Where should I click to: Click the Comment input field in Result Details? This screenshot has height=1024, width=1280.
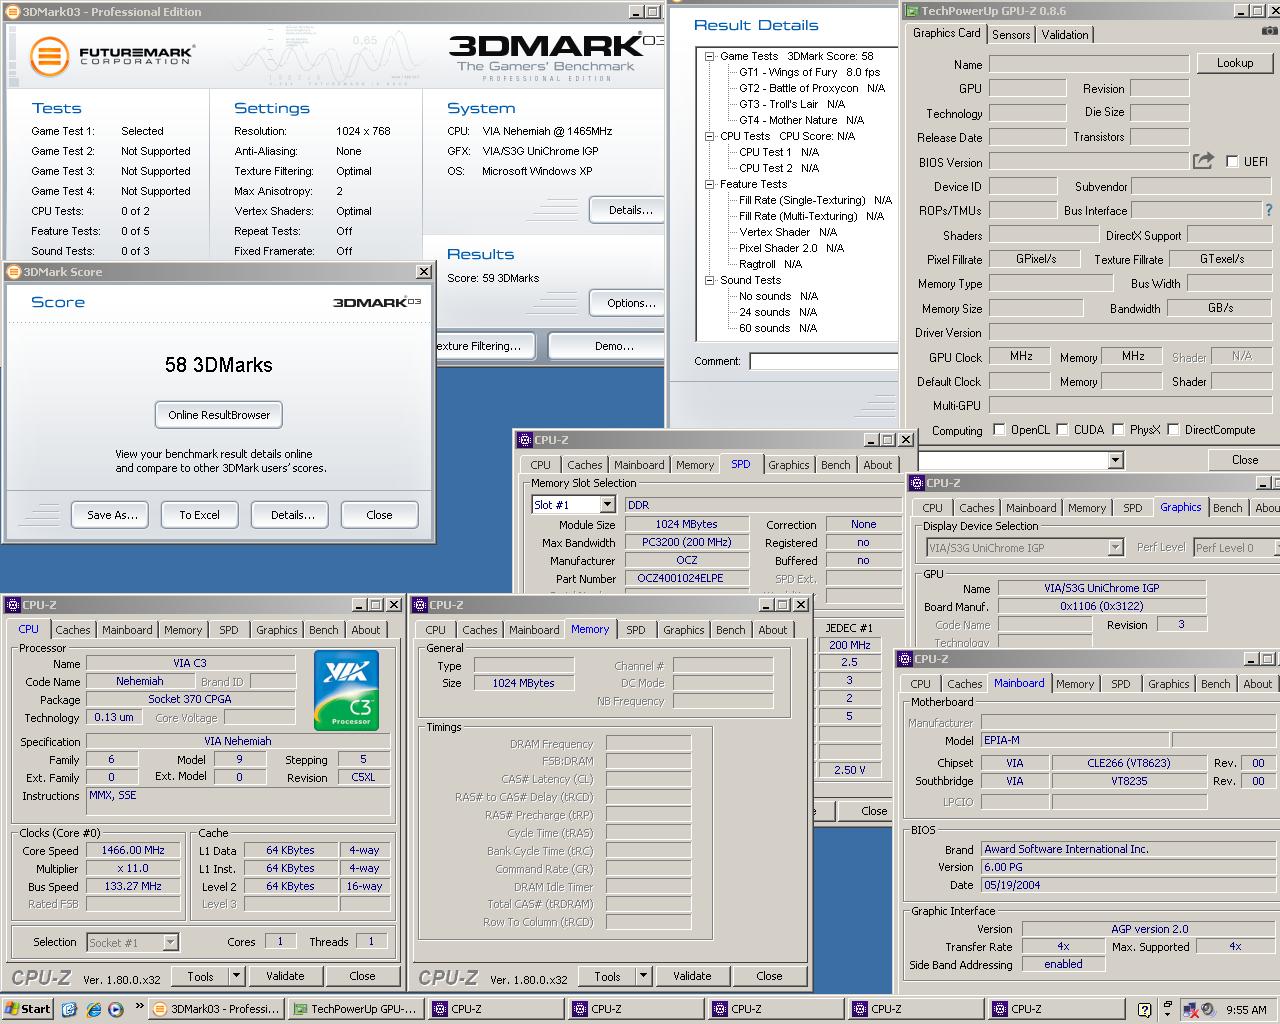(824, 361)
